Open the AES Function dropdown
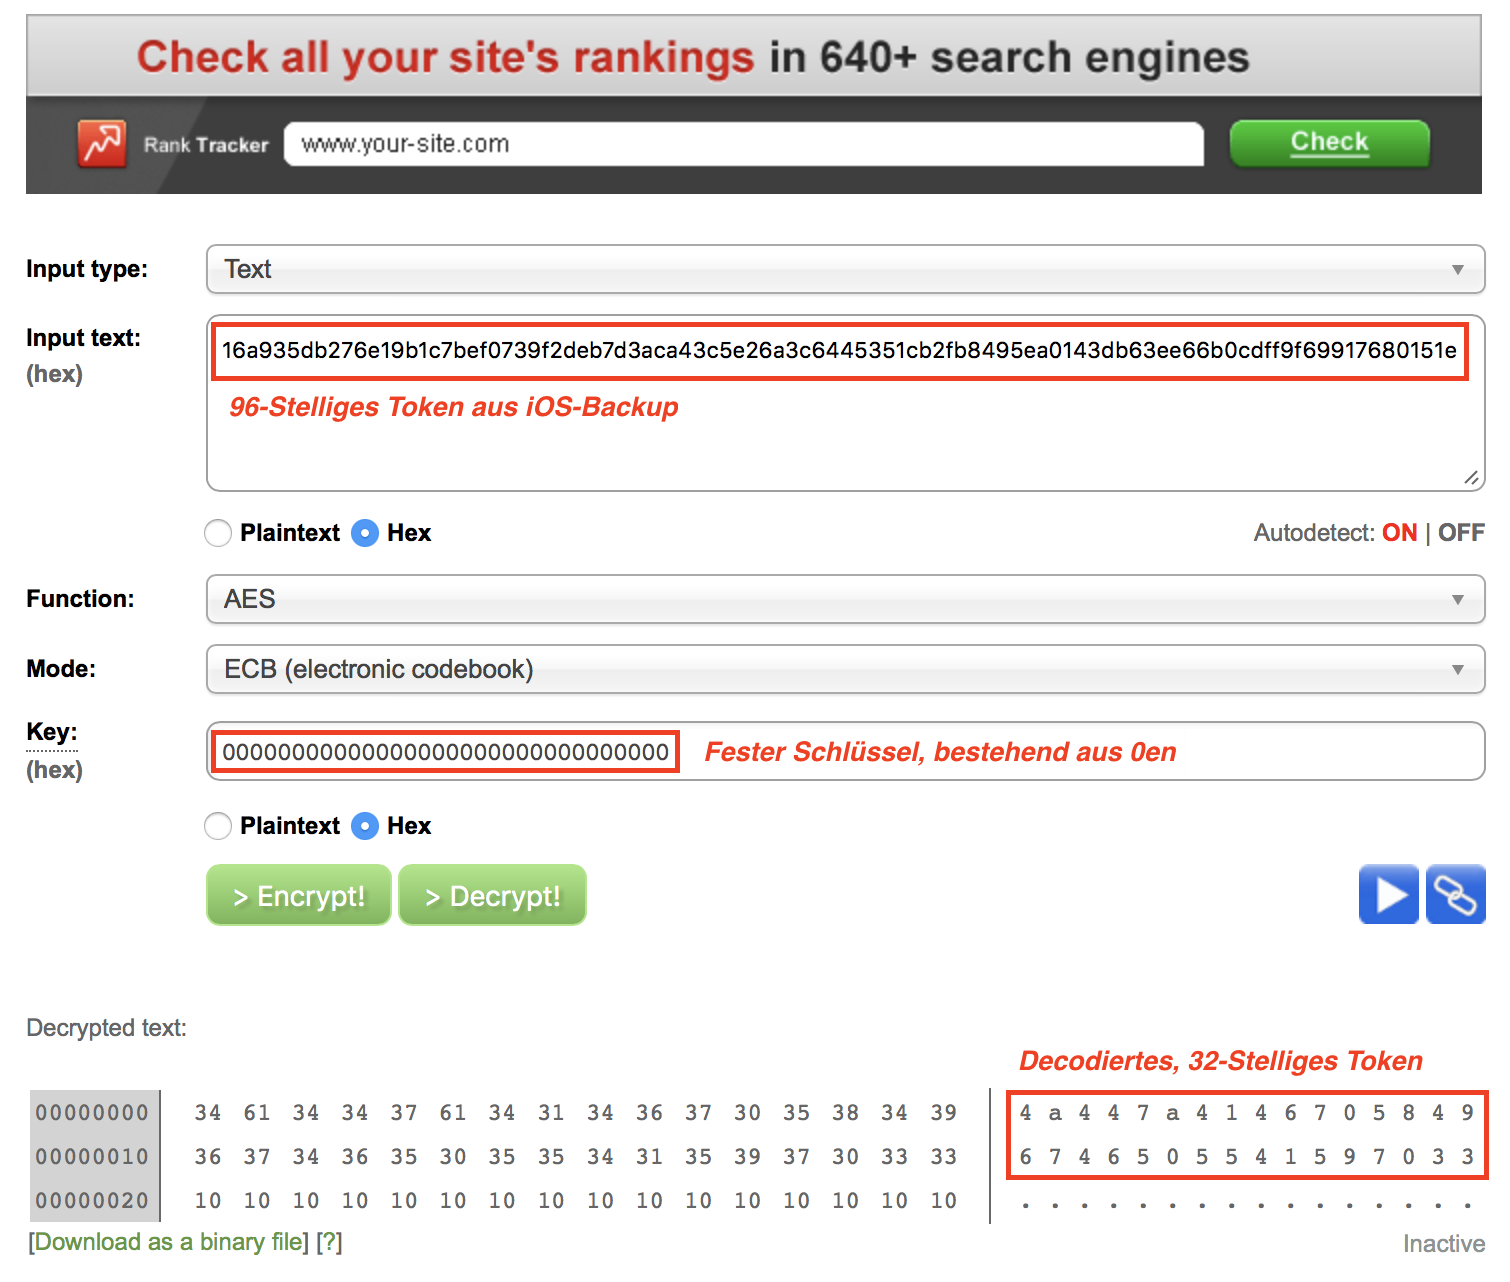This screenshot has width=1510, height=1282. [845, 599]
